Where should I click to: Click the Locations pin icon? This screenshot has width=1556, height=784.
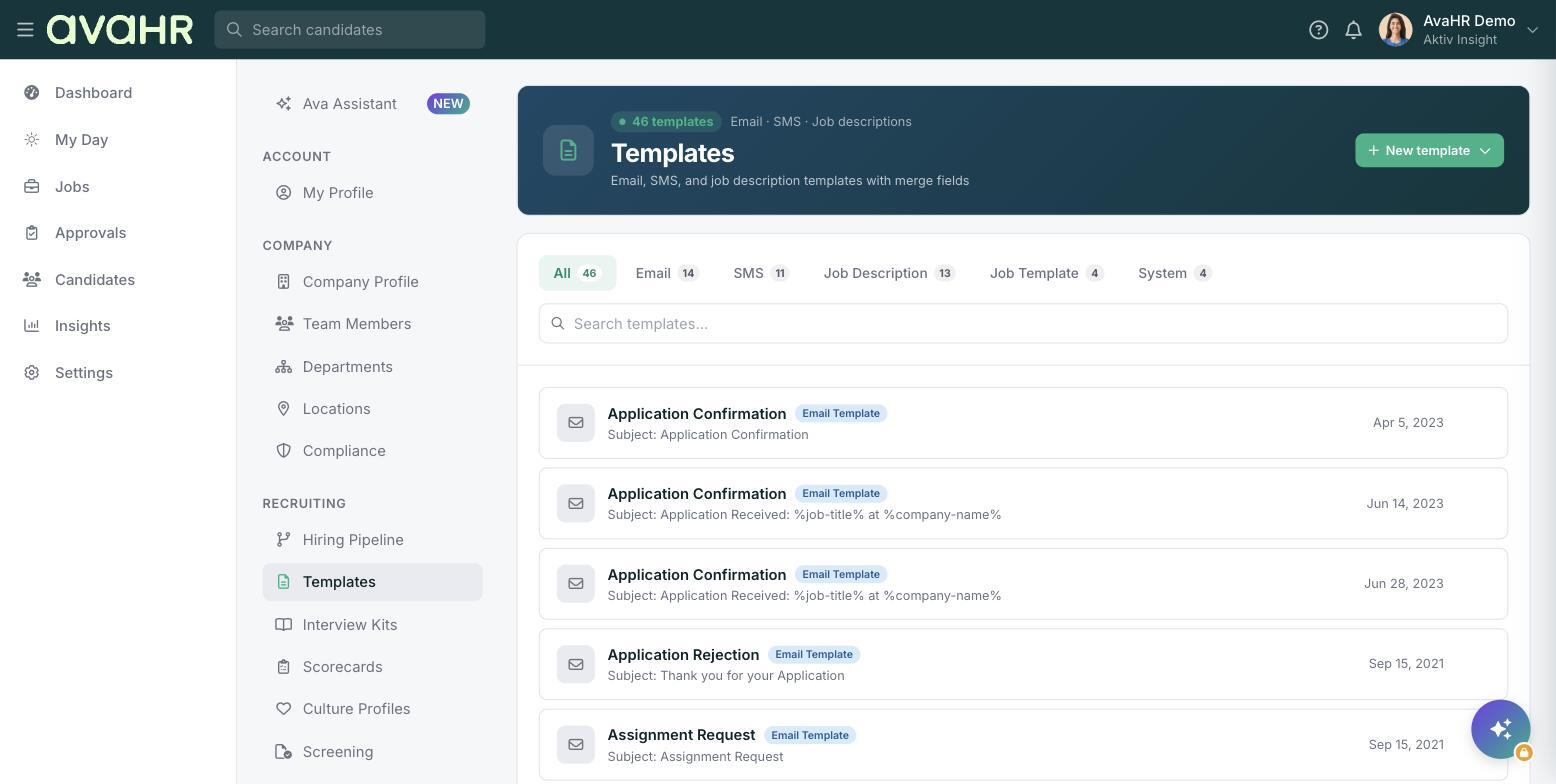(284, 409)
